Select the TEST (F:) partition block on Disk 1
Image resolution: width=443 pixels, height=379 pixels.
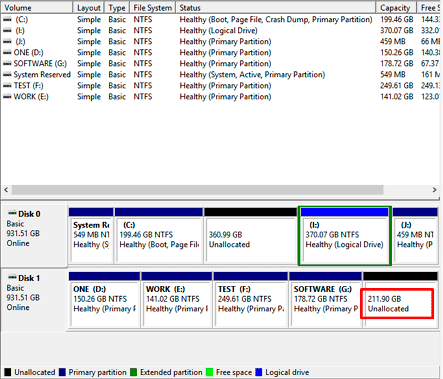(x=250, y=300)
